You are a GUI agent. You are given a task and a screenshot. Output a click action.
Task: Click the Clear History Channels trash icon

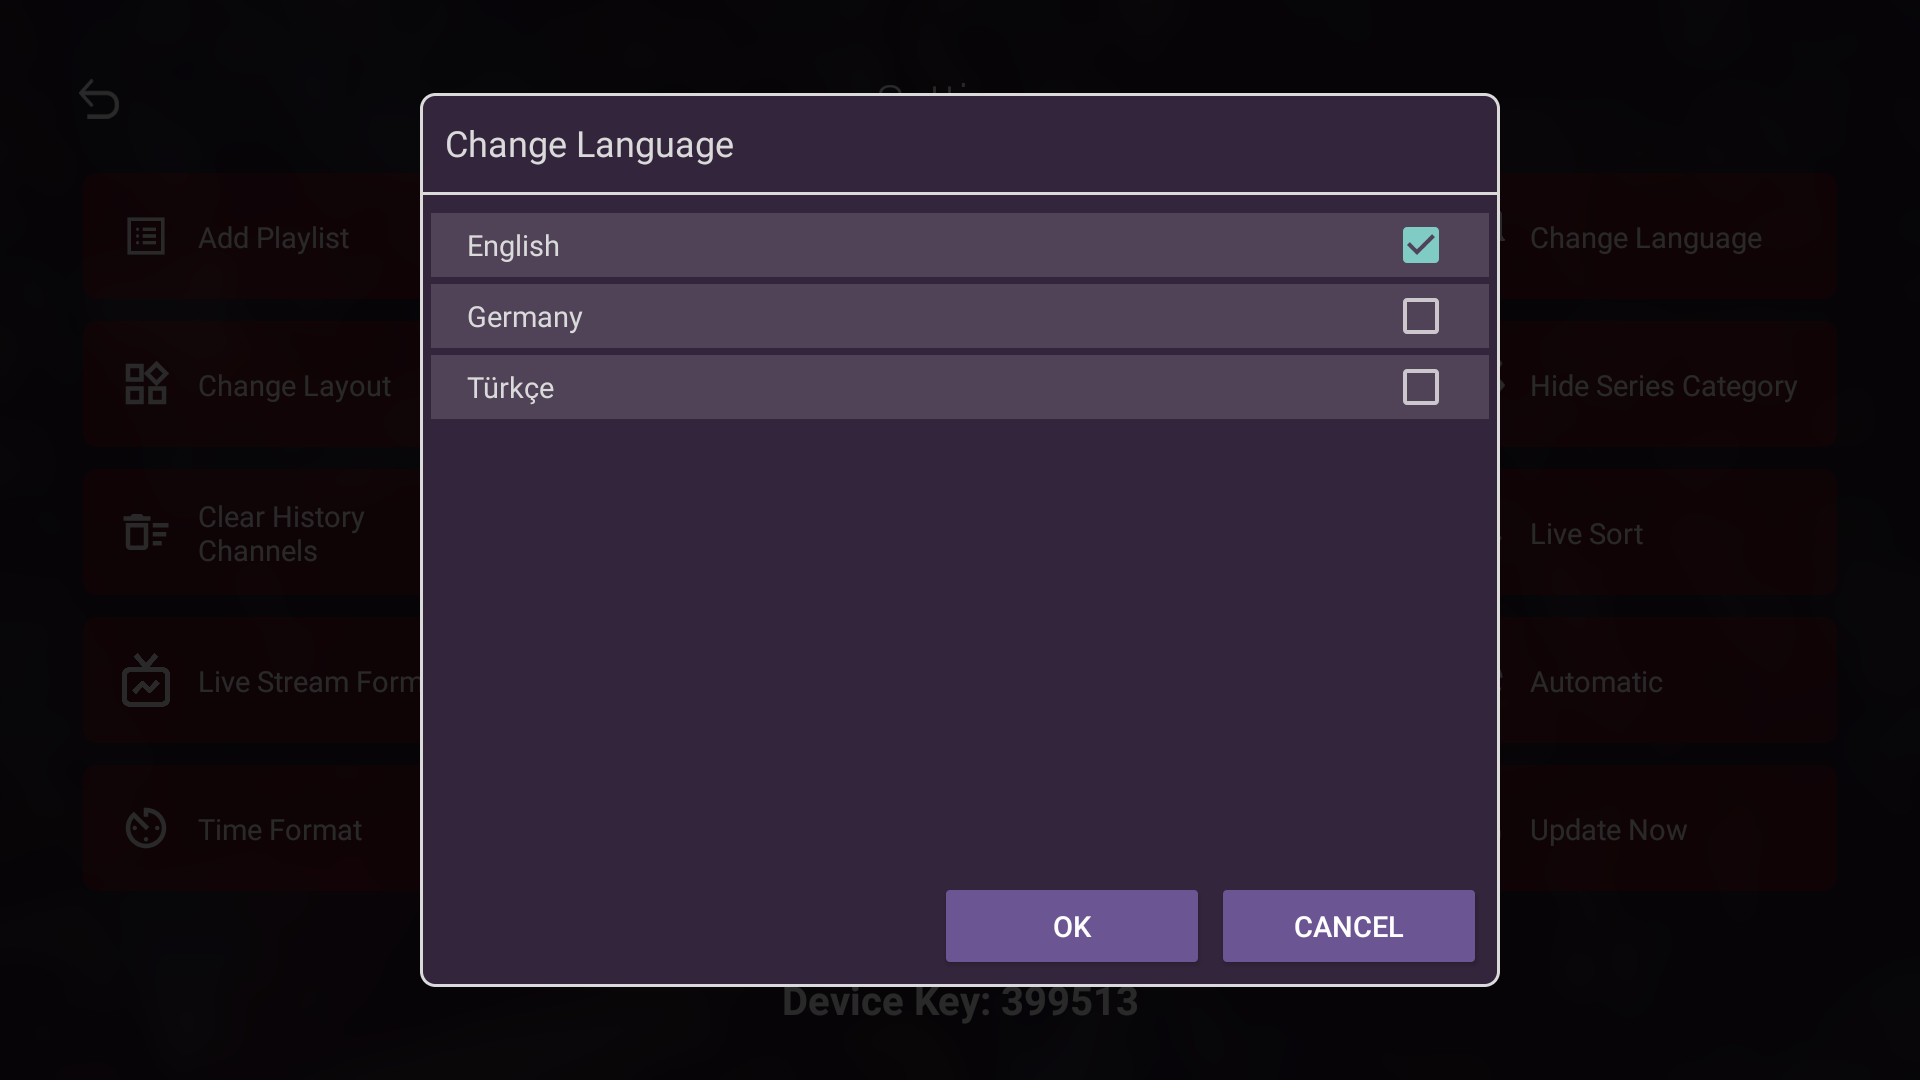coord(145,532)
